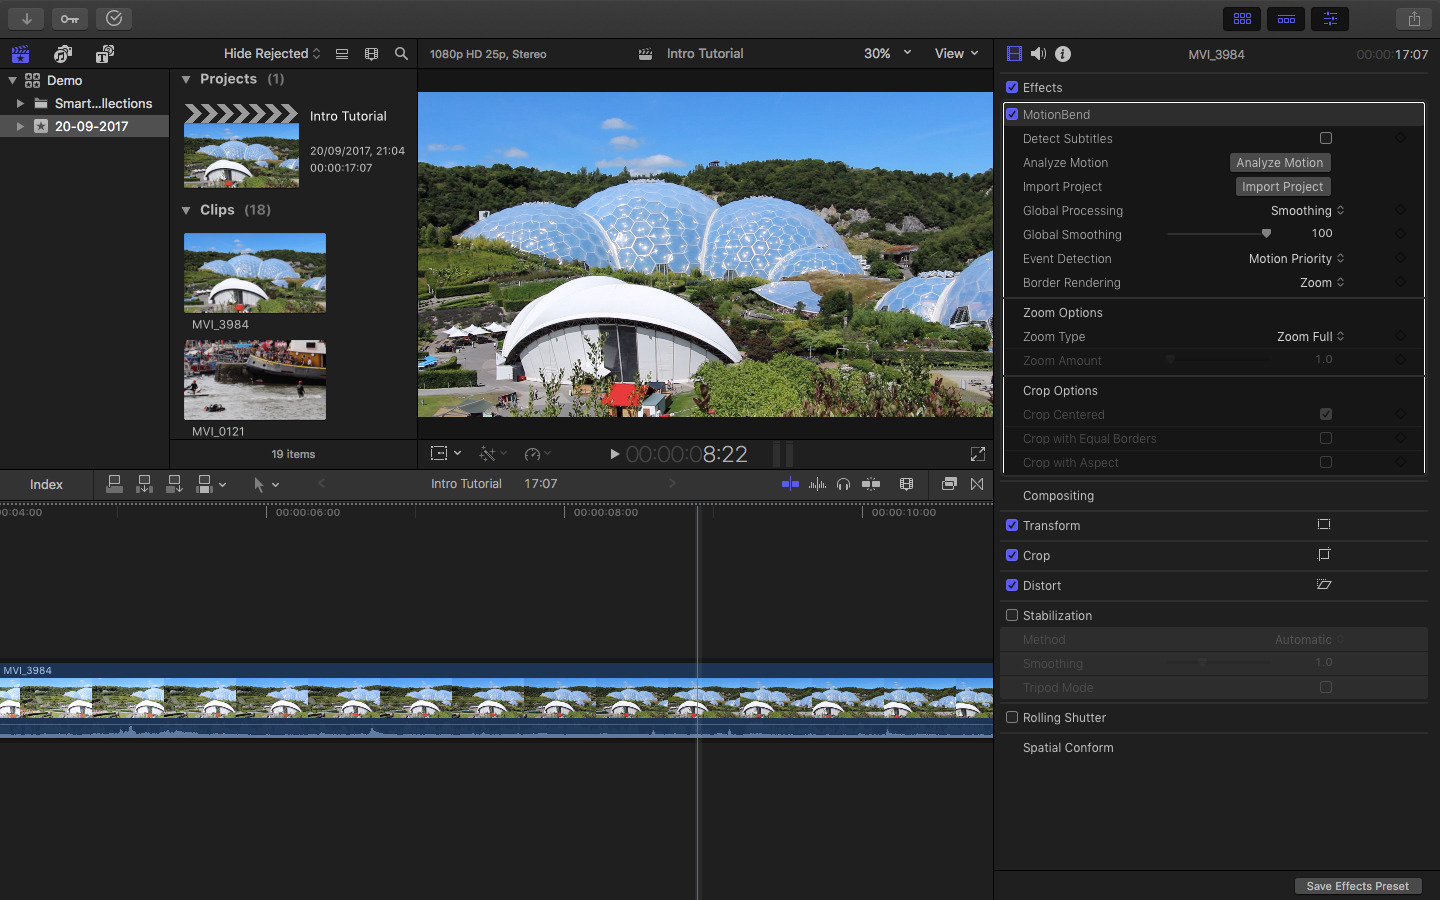Screen dimensions: 1440x900
Task: Click the Analyze Motion button
Action: click(1279, 162)
